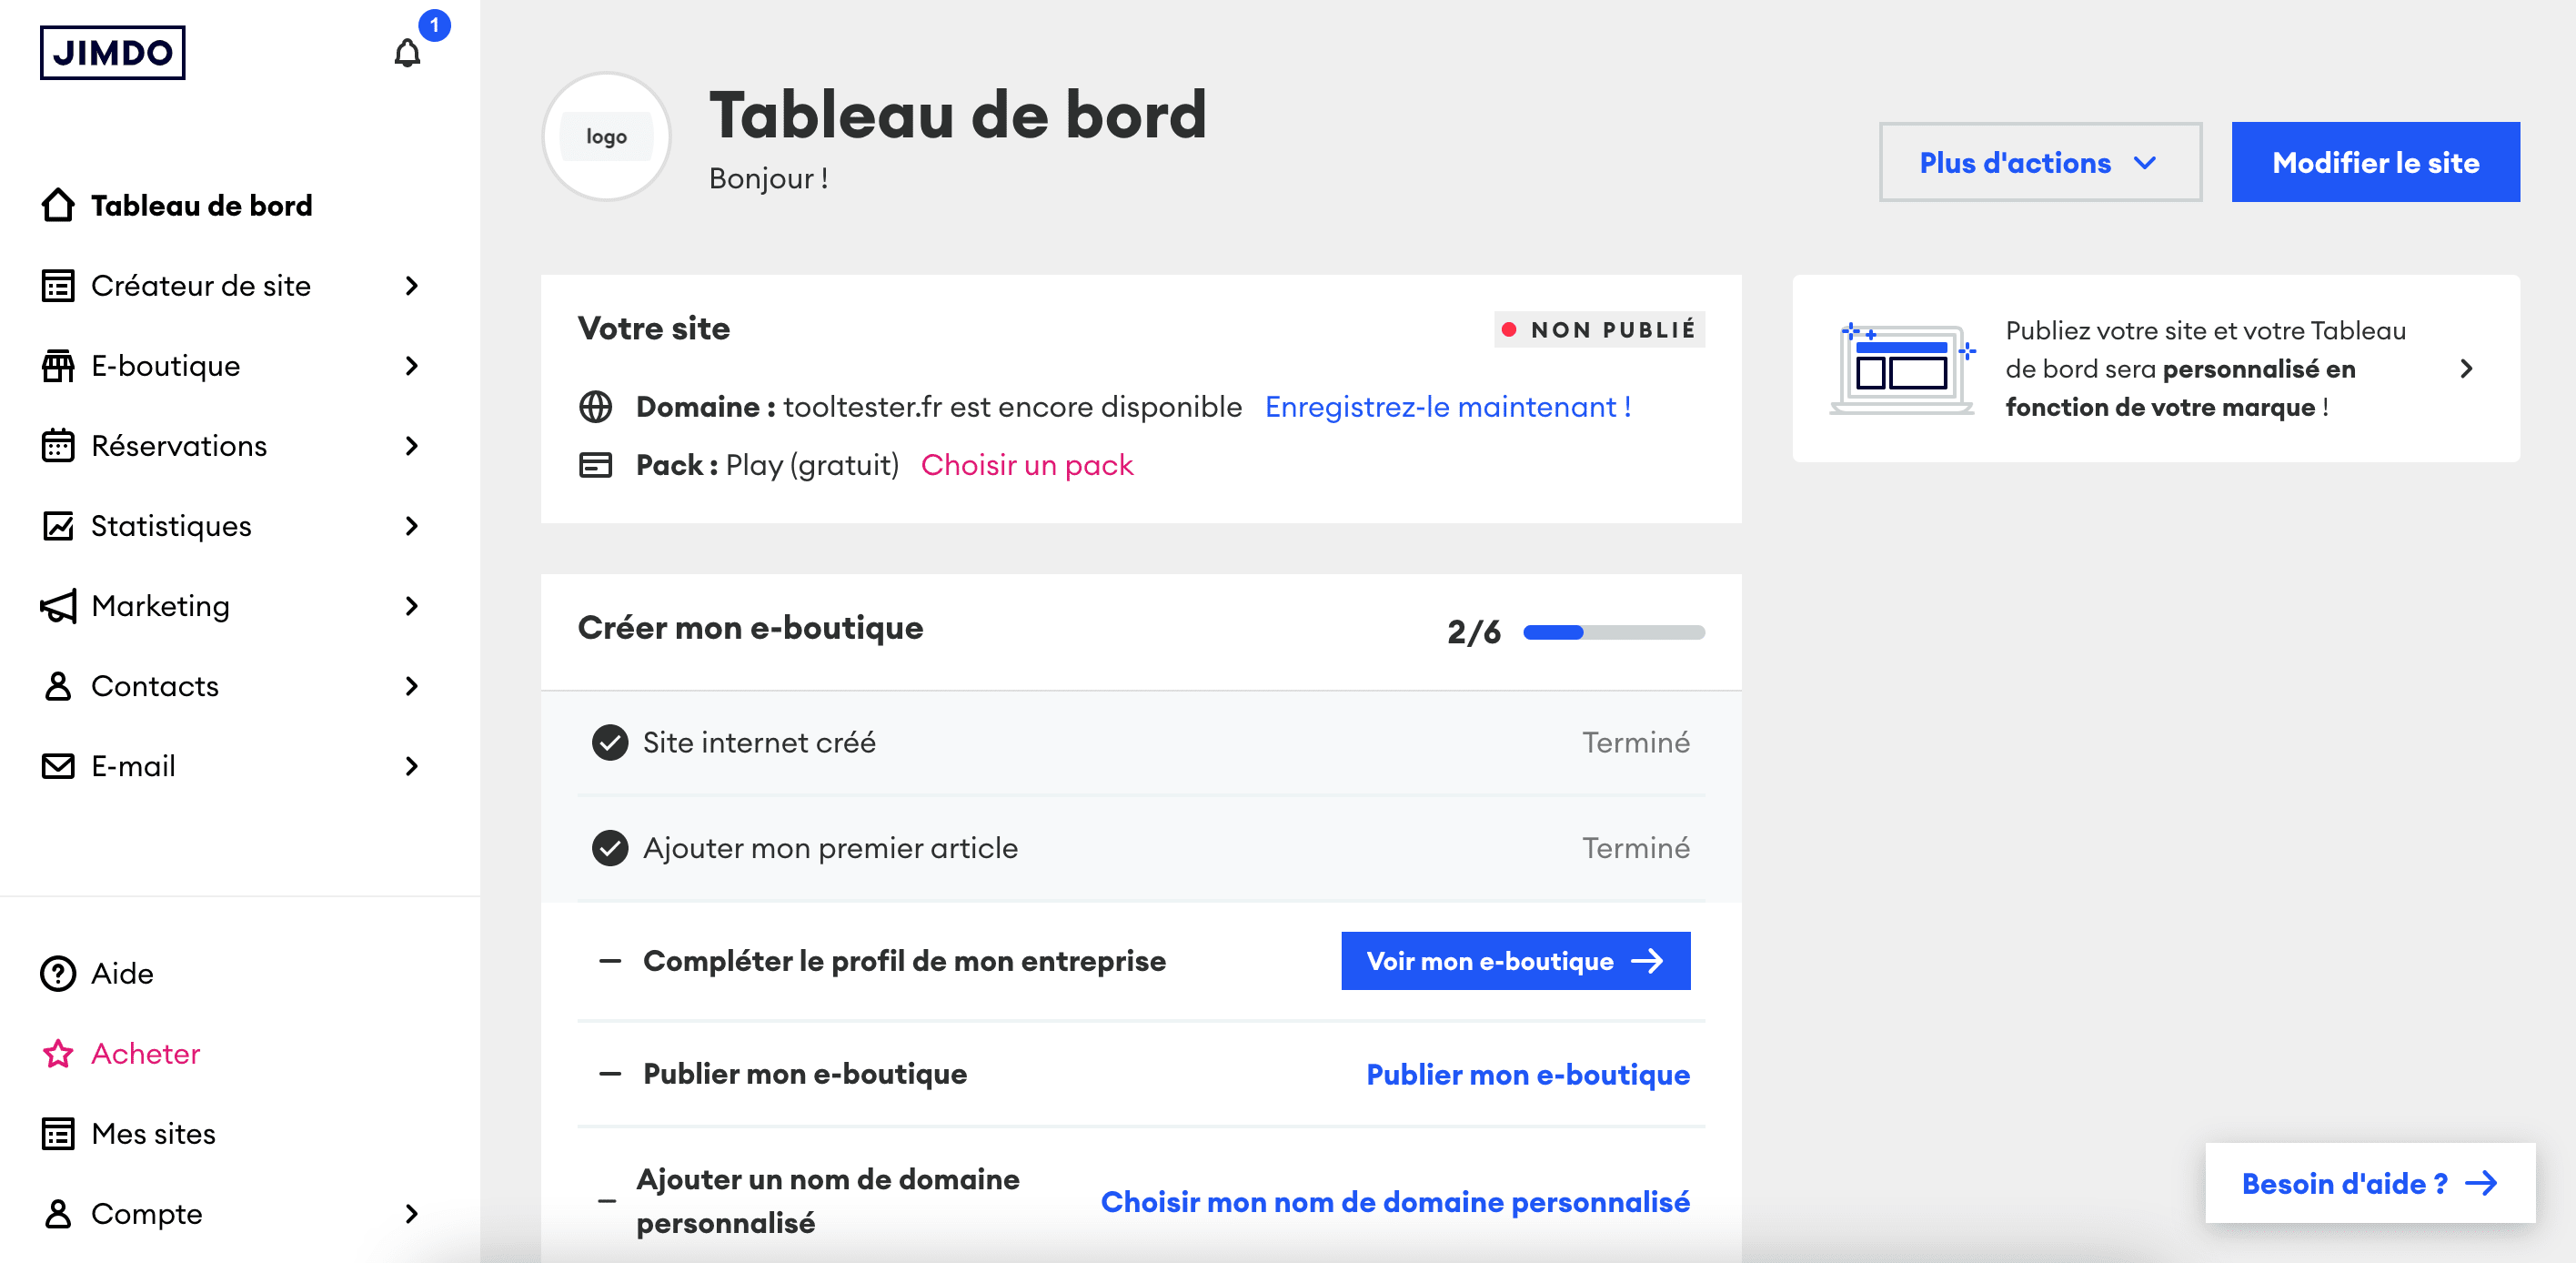Screen dimensions: 2576x1263
Task: Click the checkmark beside Ajouter mon premier article
Action: 610,848
